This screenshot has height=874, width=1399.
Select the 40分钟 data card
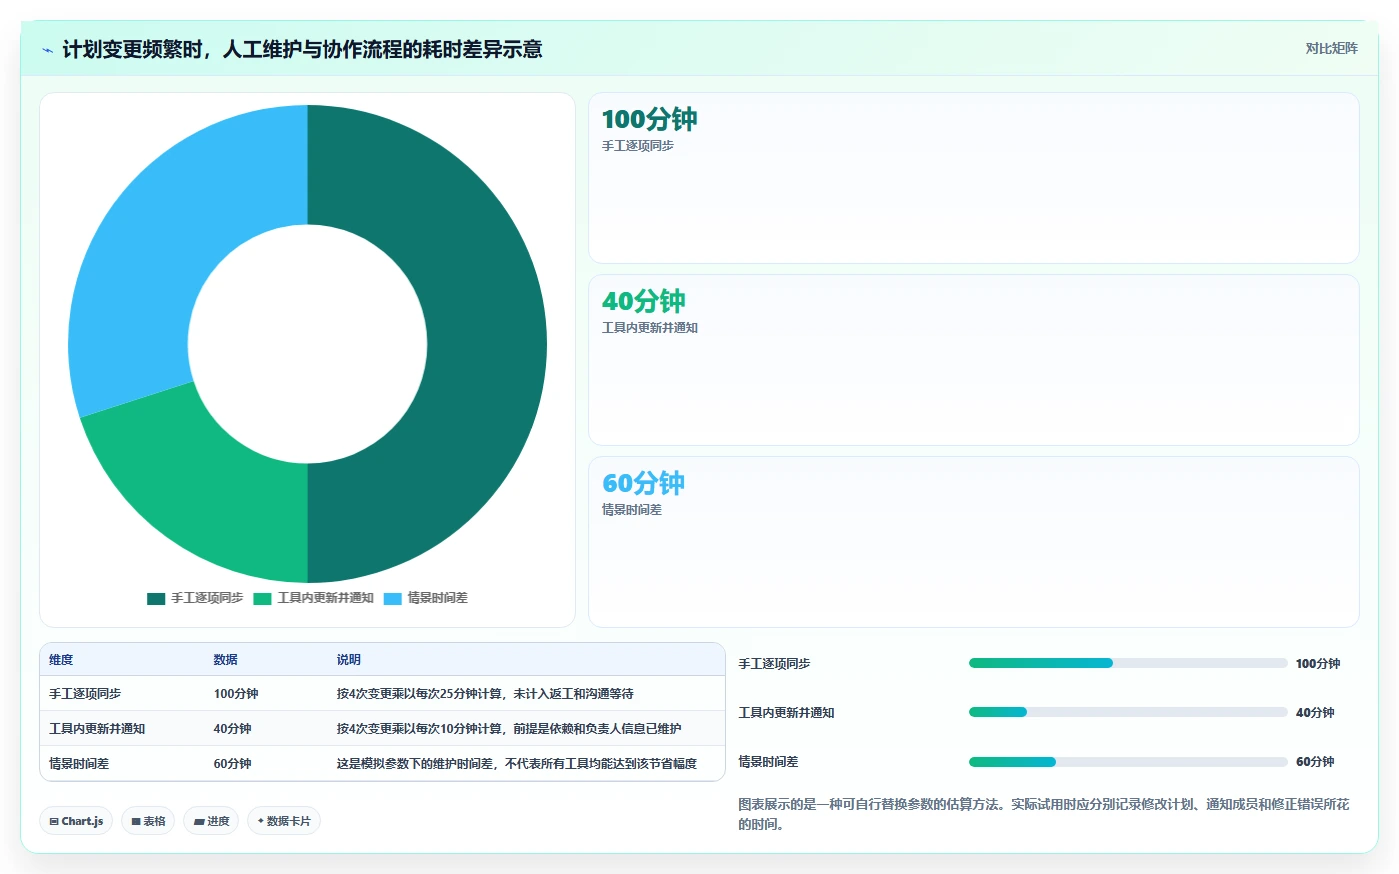pyautogui.click(x=974, y=360)
